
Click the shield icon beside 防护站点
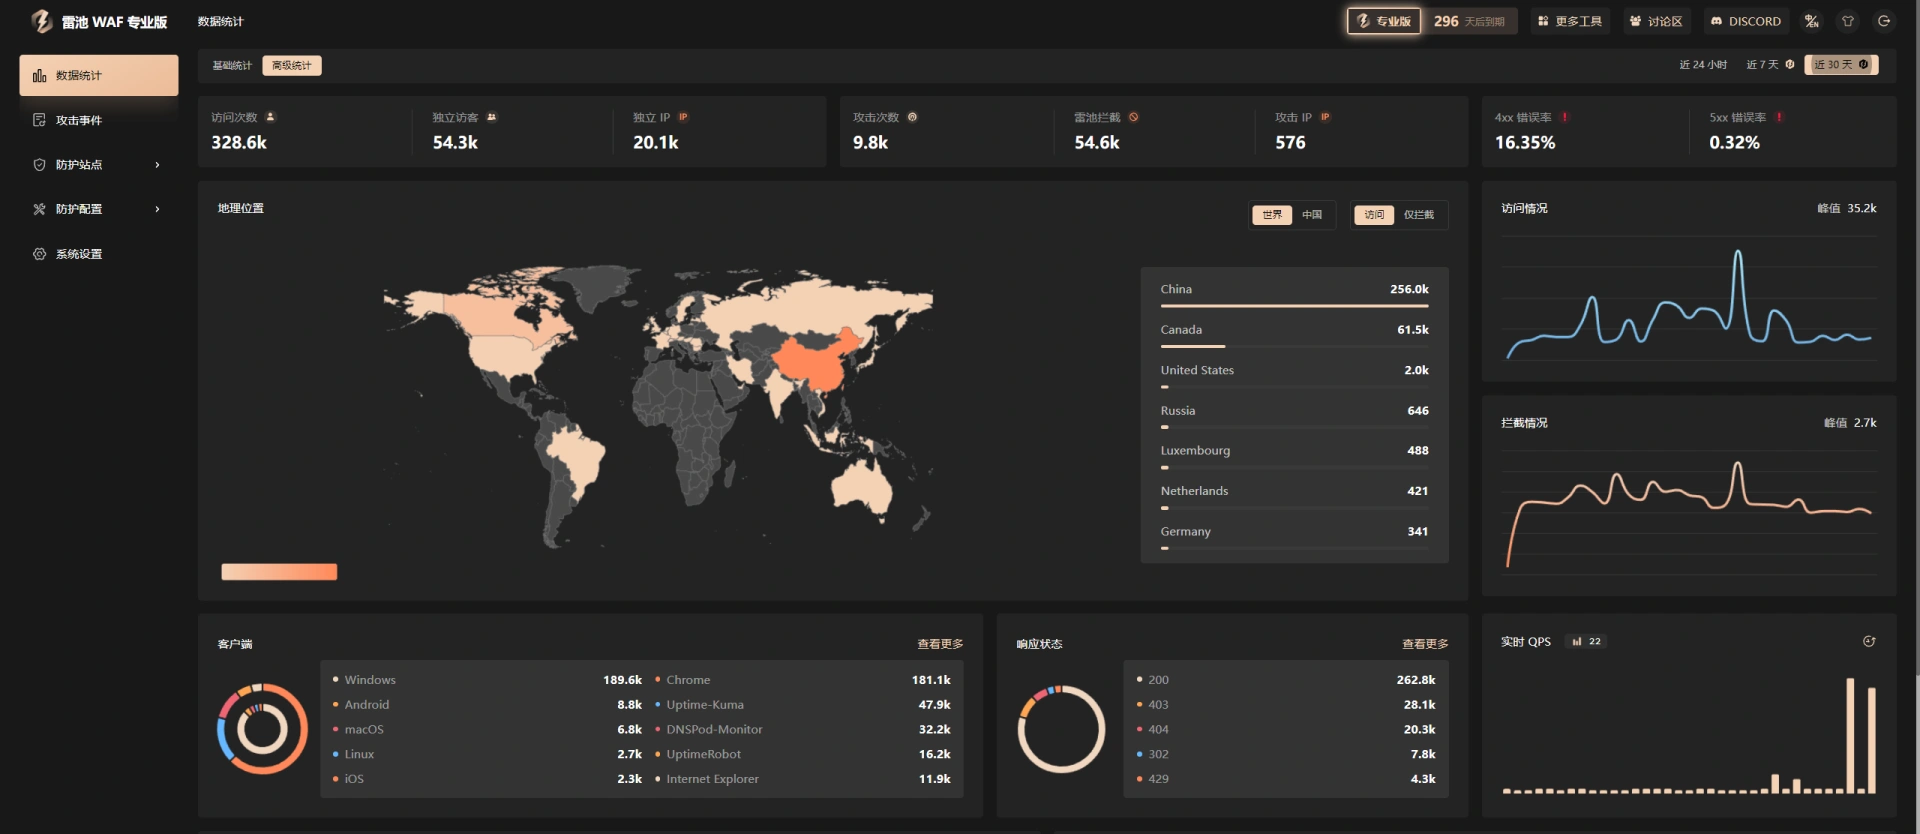coord(39,164)
